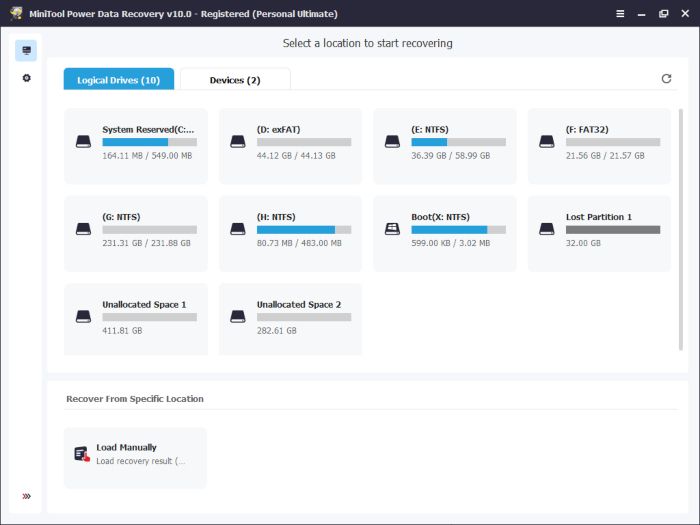The width and height of the screenshot is (700, 525).
Task: Expand the sidebar with the red chevrons
Action: [x=26, y=496]
